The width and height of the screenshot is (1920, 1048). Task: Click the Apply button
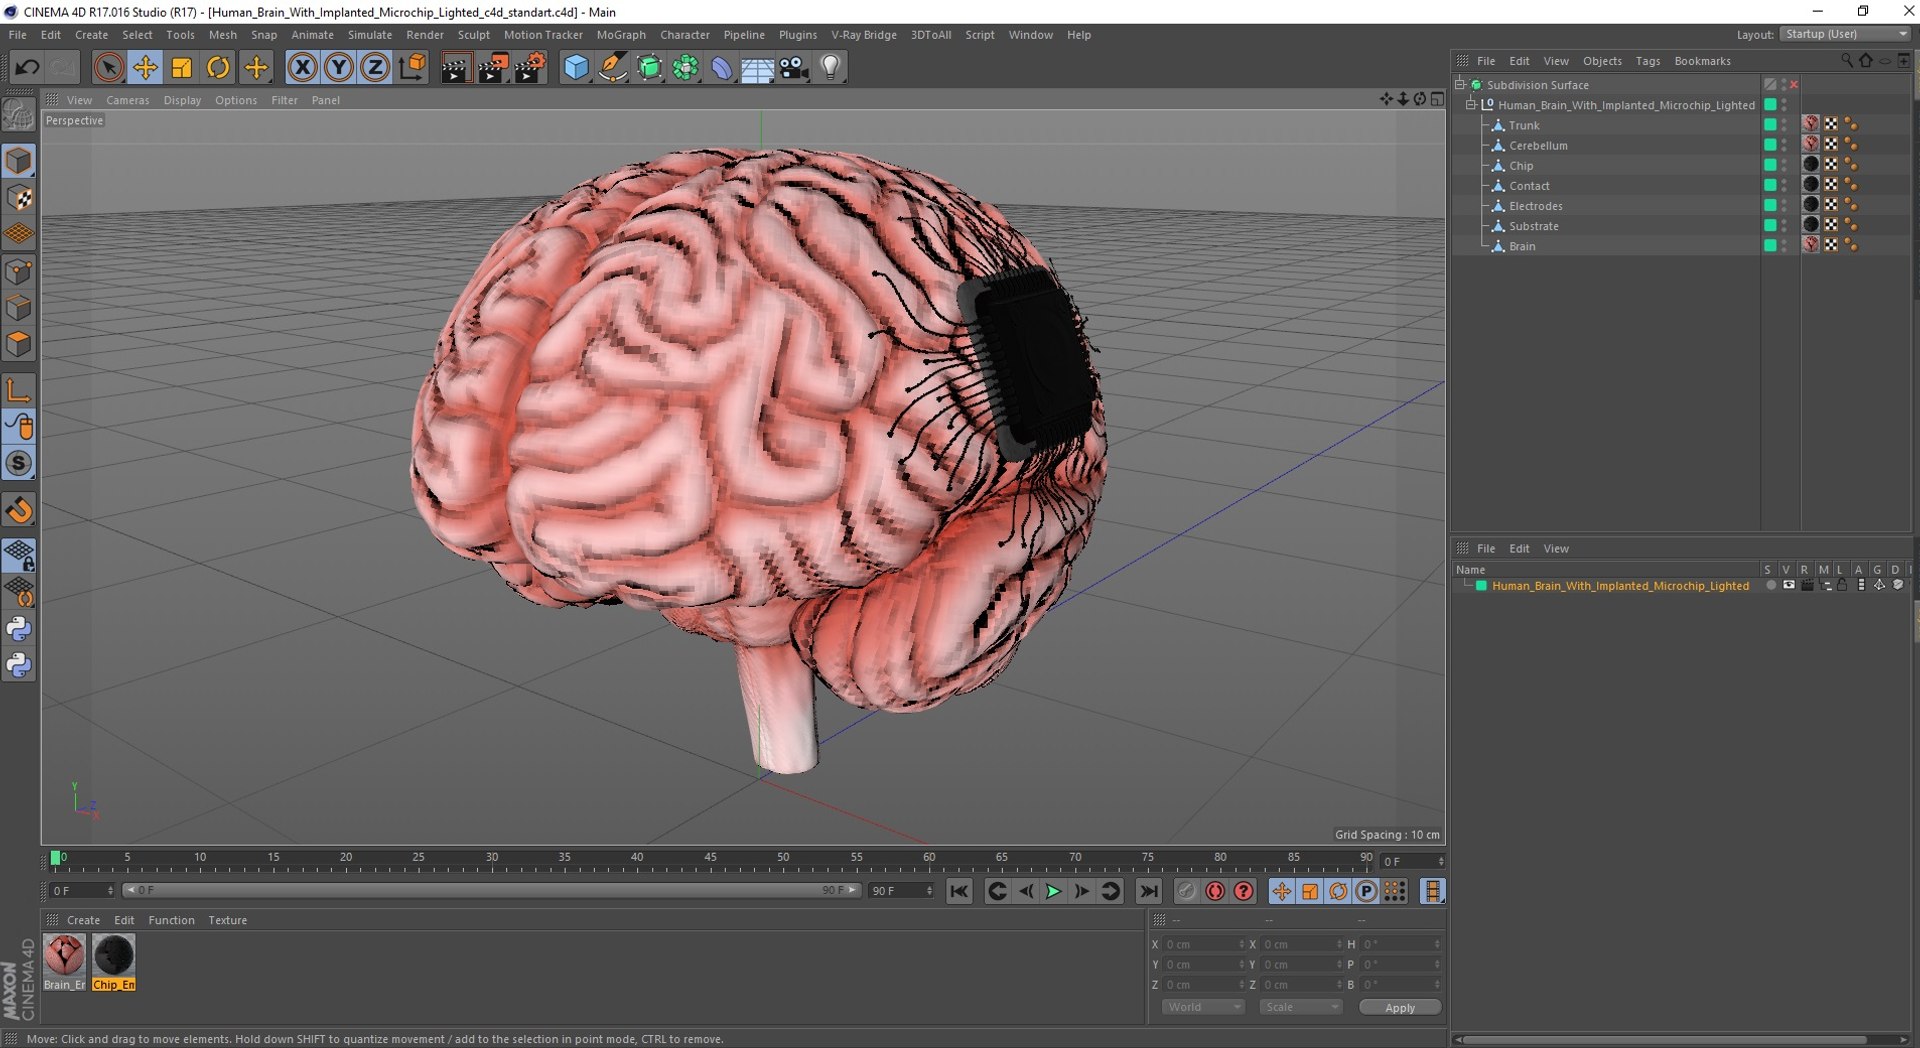[x=1399, y=1007]
